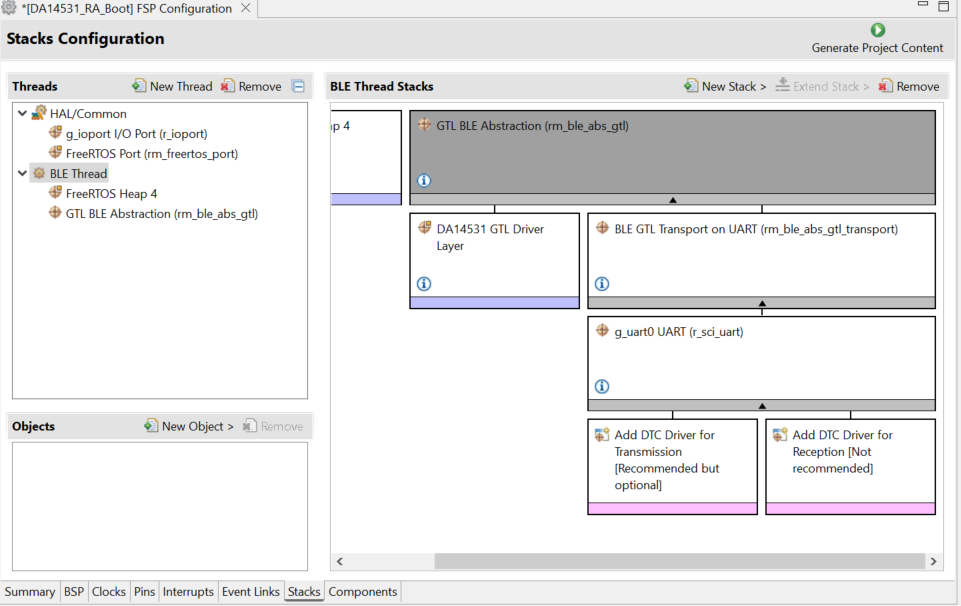Switch to the Components tab
The width and height of the screenshot is (961, 606).
[x=363, y=591]
